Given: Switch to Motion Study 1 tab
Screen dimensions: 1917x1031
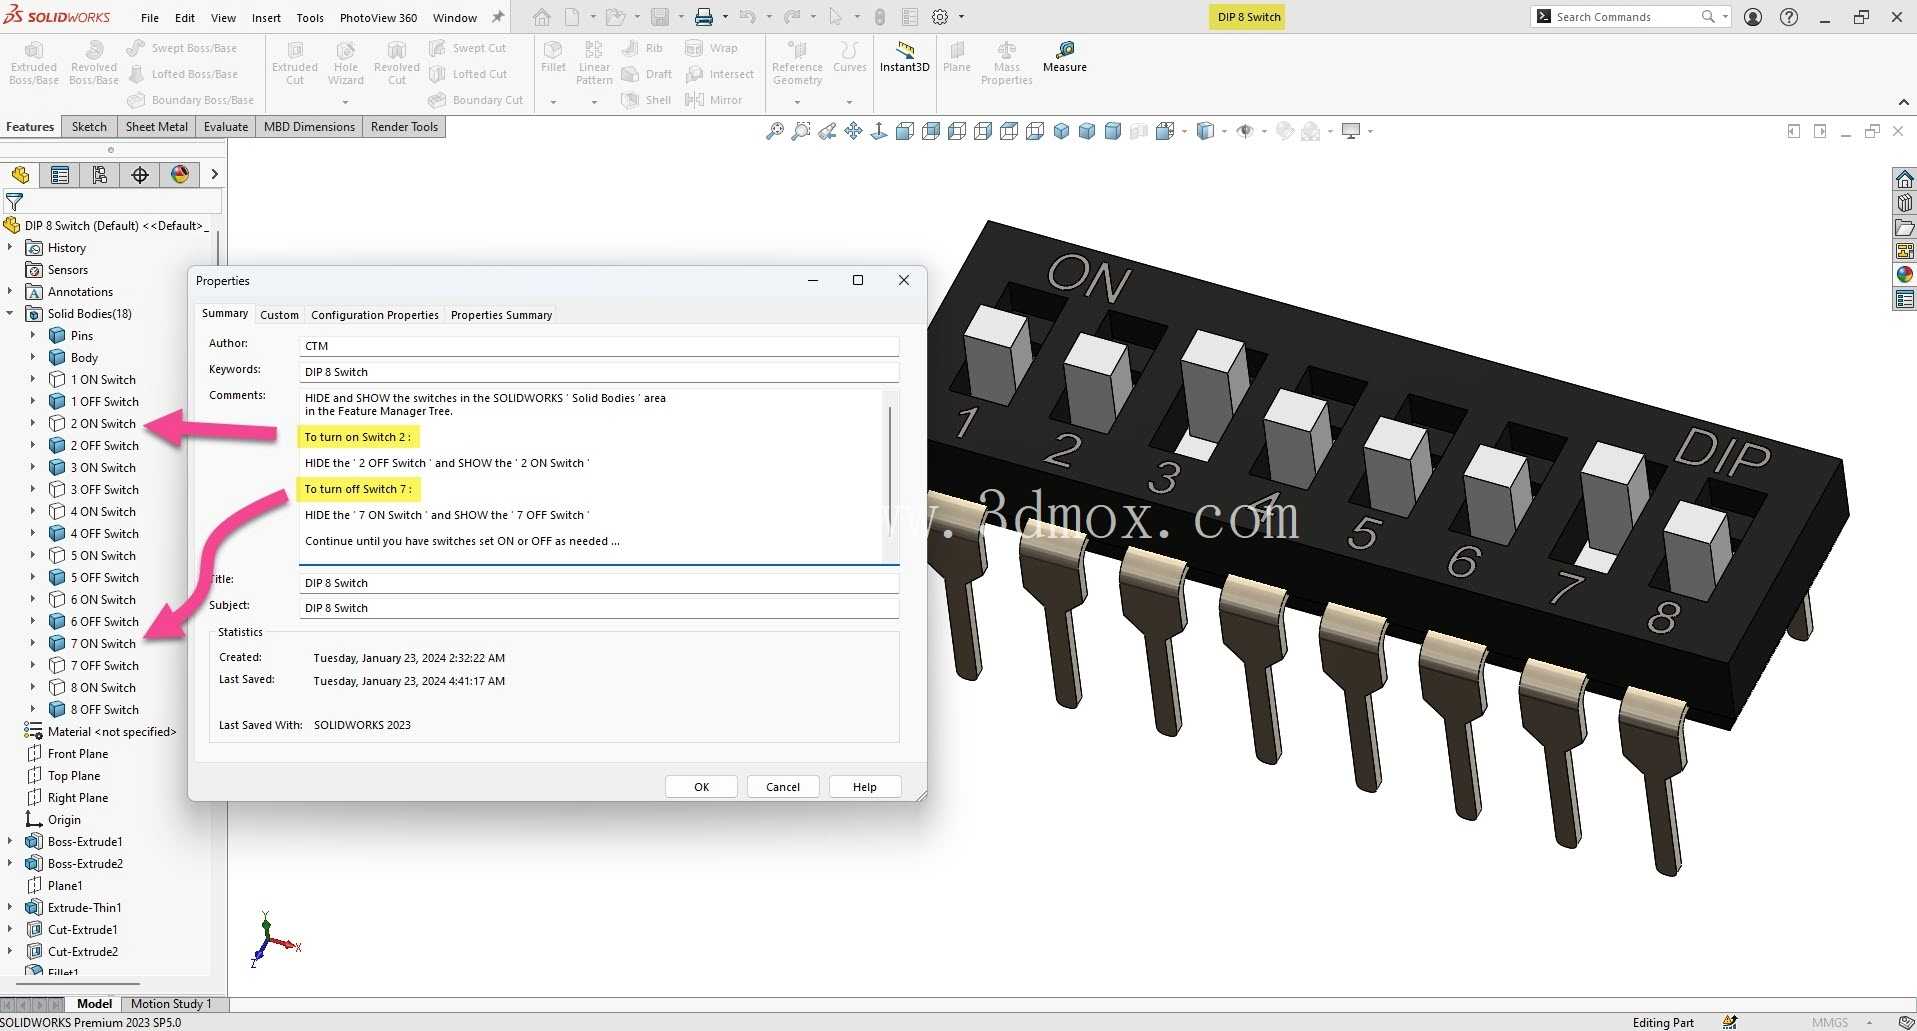Looking at the screenshot, I should pyautogui.click(x=171, y=1004).
